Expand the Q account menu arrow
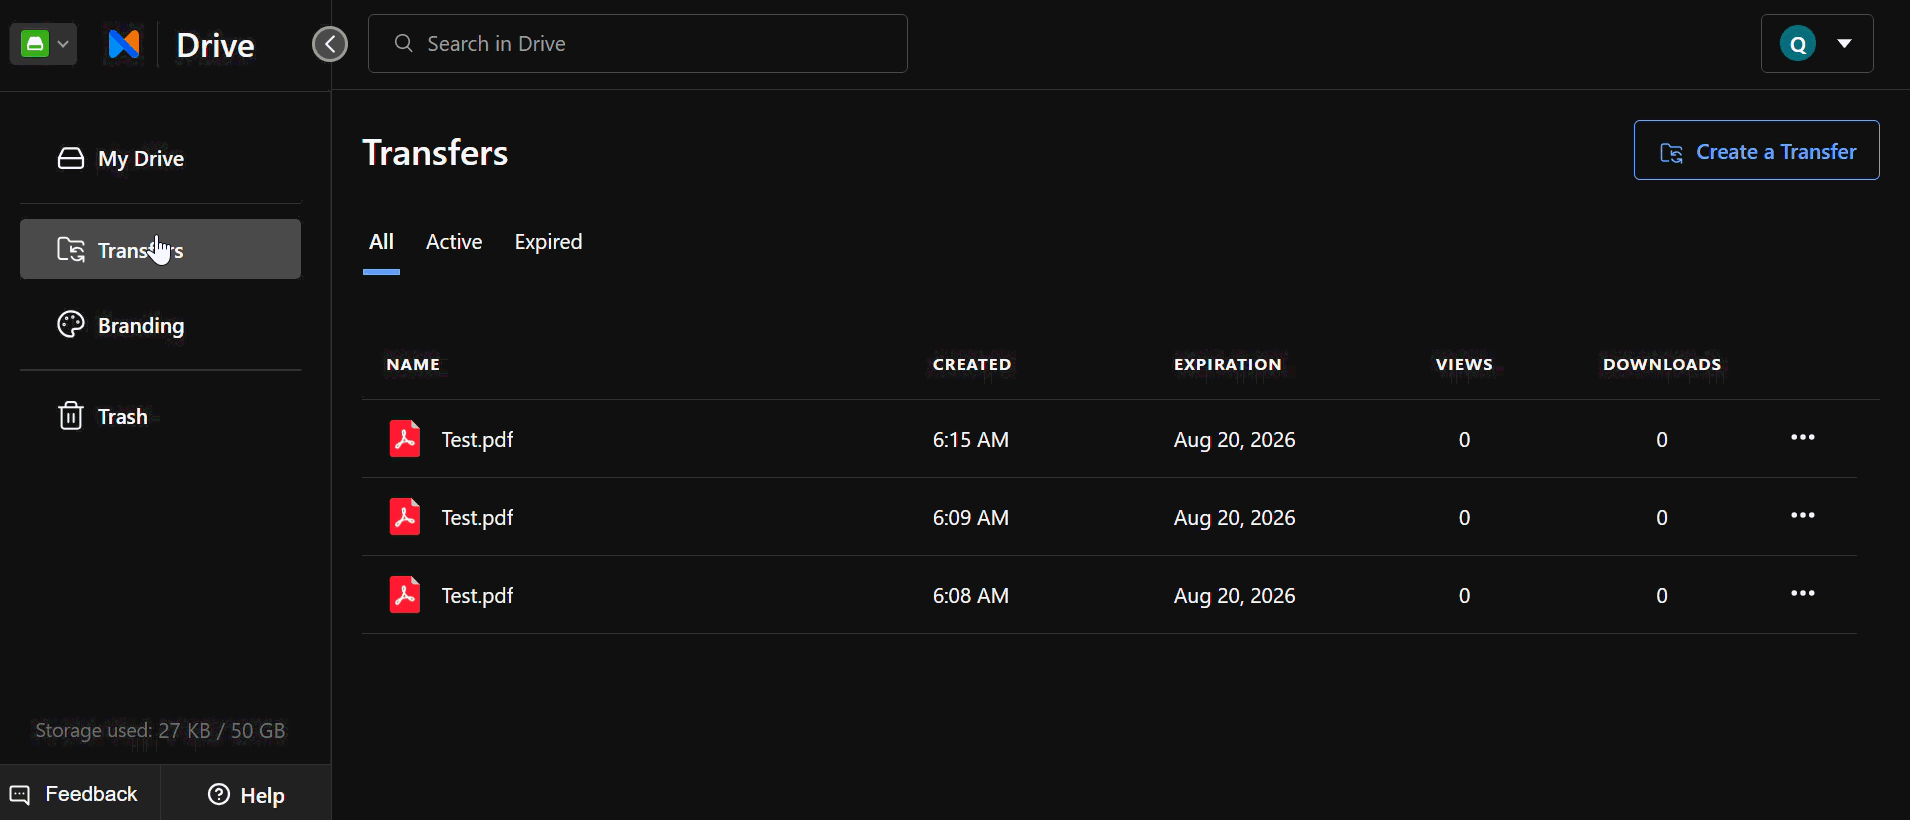This screenshot has height=820, width=1910. (1844, 44)
